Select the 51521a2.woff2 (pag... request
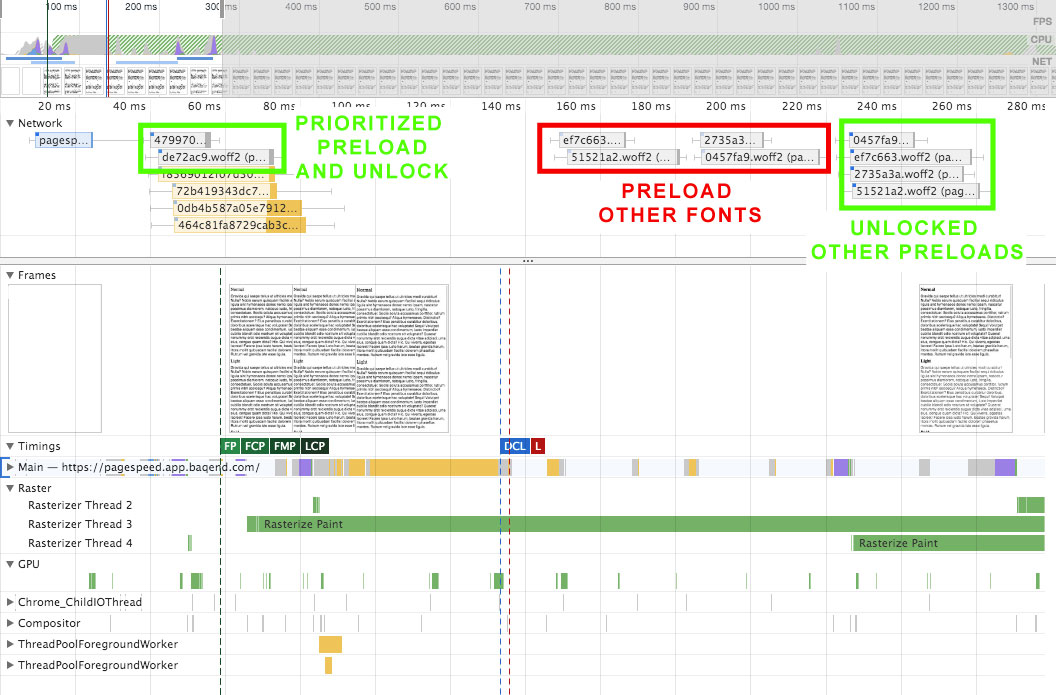The width and height of the screenshot is (1056, 695). tap(915, 191)
